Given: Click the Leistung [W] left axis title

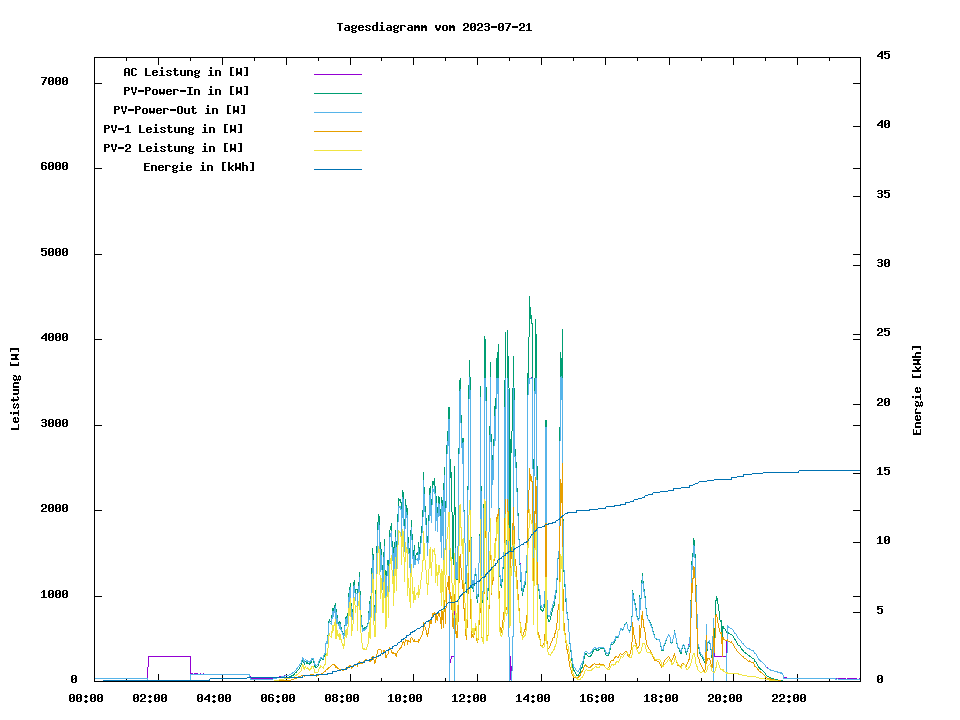Looking at the screenshot, I should [x=15, y=388].
